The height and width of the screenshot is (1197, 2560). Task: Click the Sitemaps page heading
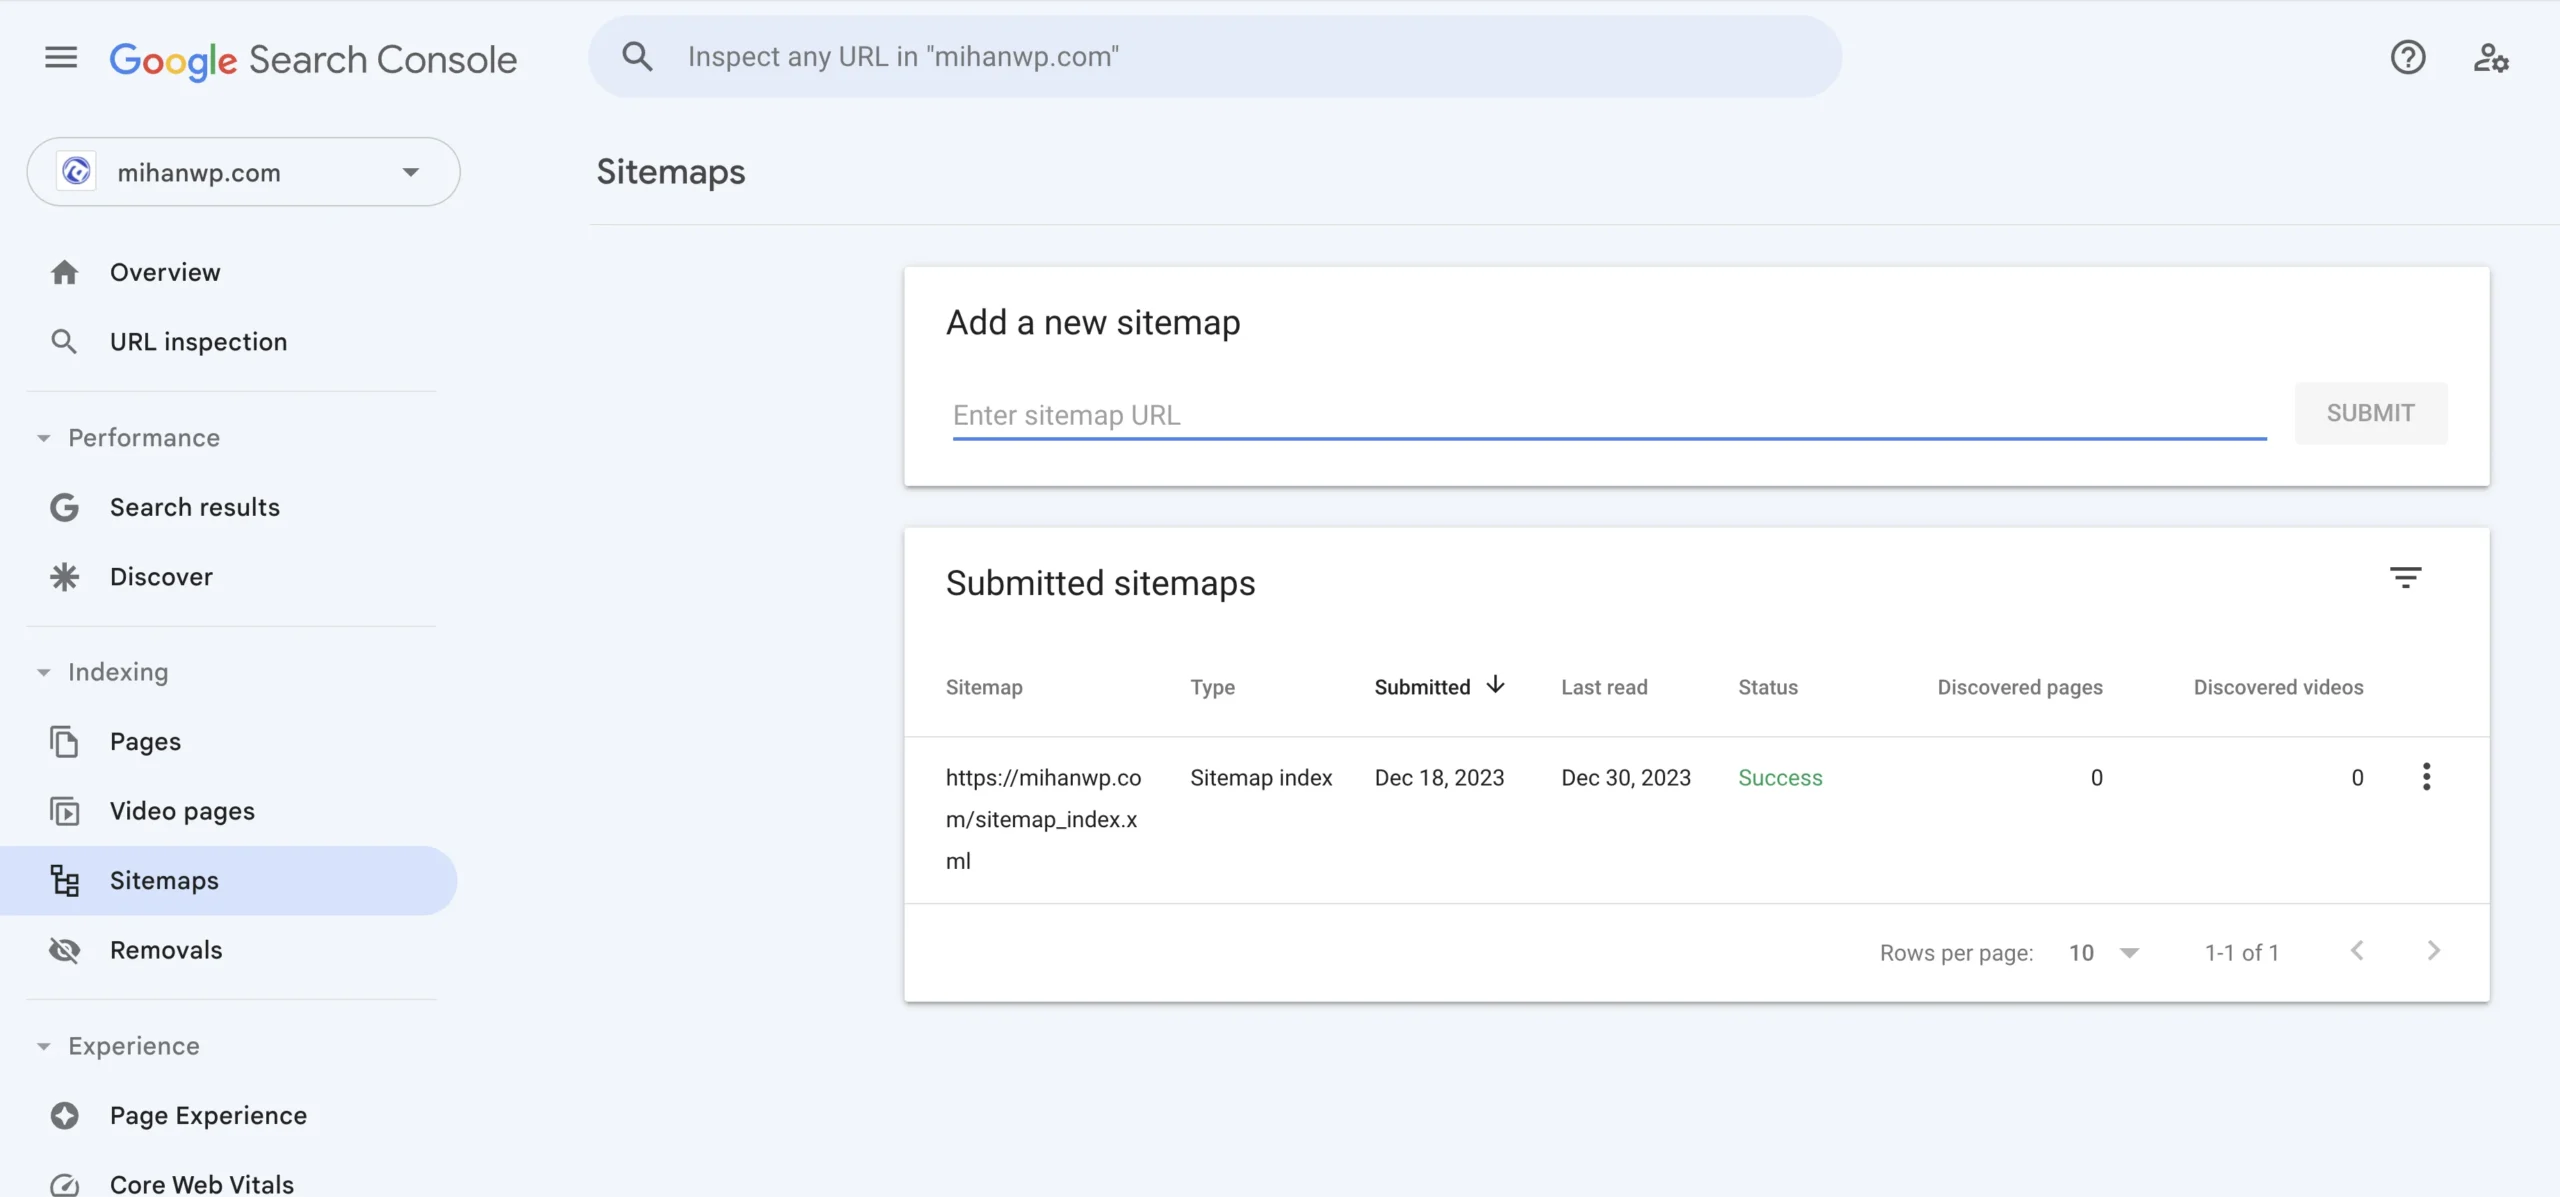coord(671,172)
